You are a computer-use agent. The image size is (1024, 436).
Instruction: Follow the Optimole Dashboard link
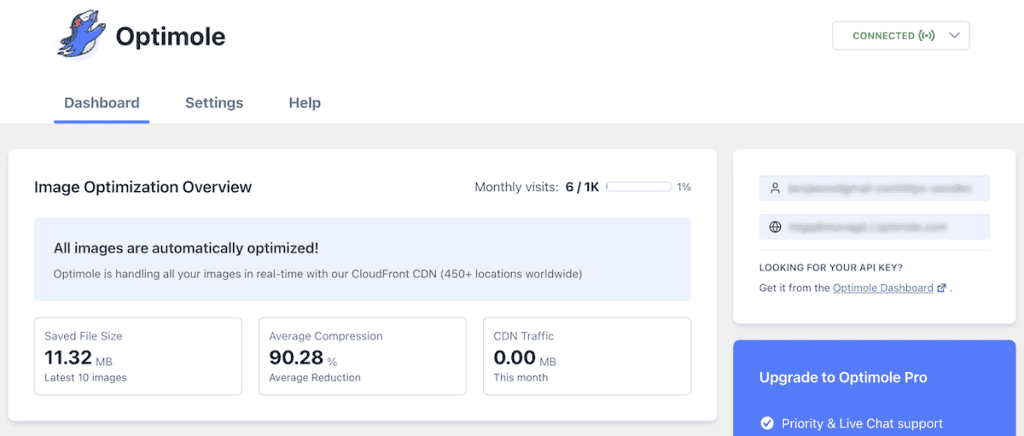883,288
